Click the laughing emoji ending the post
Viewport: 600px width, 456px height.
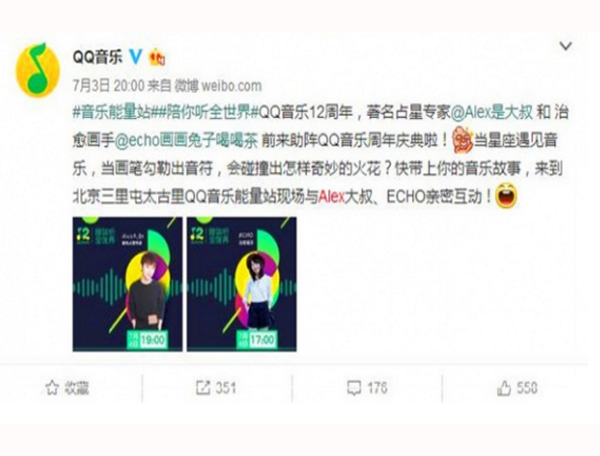click(506, 196)
